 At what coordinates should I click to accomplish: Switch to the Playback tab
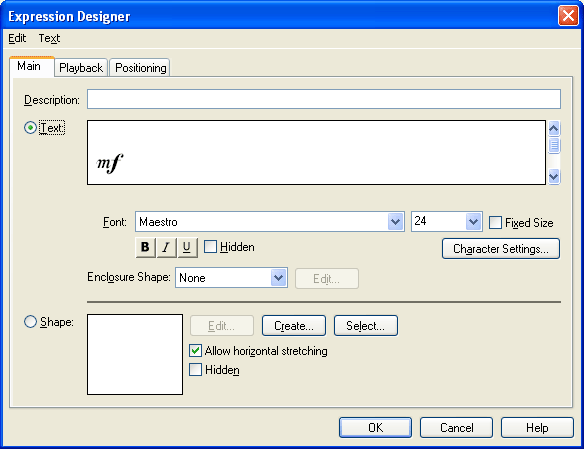(81, 68)
